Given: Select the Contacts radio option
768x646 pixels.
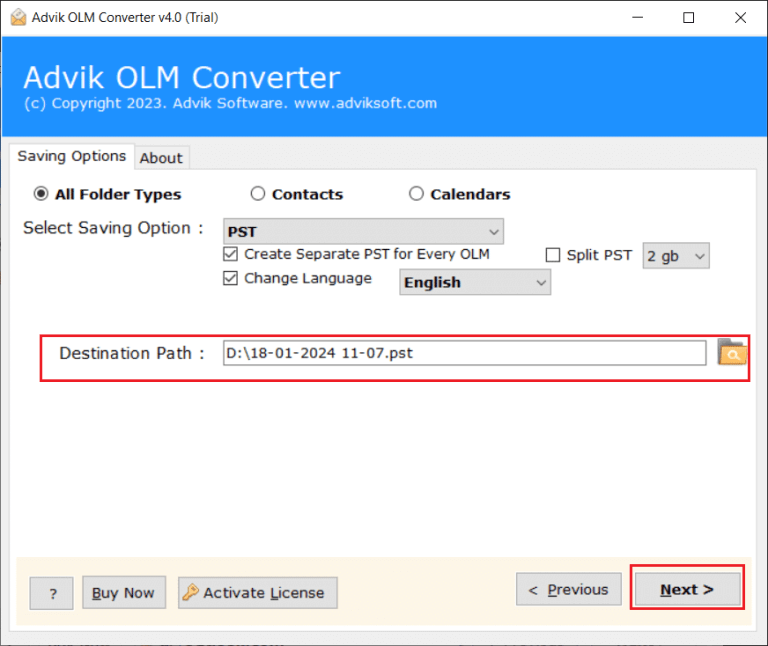Looking at the screenshot, I should point(258,194).
